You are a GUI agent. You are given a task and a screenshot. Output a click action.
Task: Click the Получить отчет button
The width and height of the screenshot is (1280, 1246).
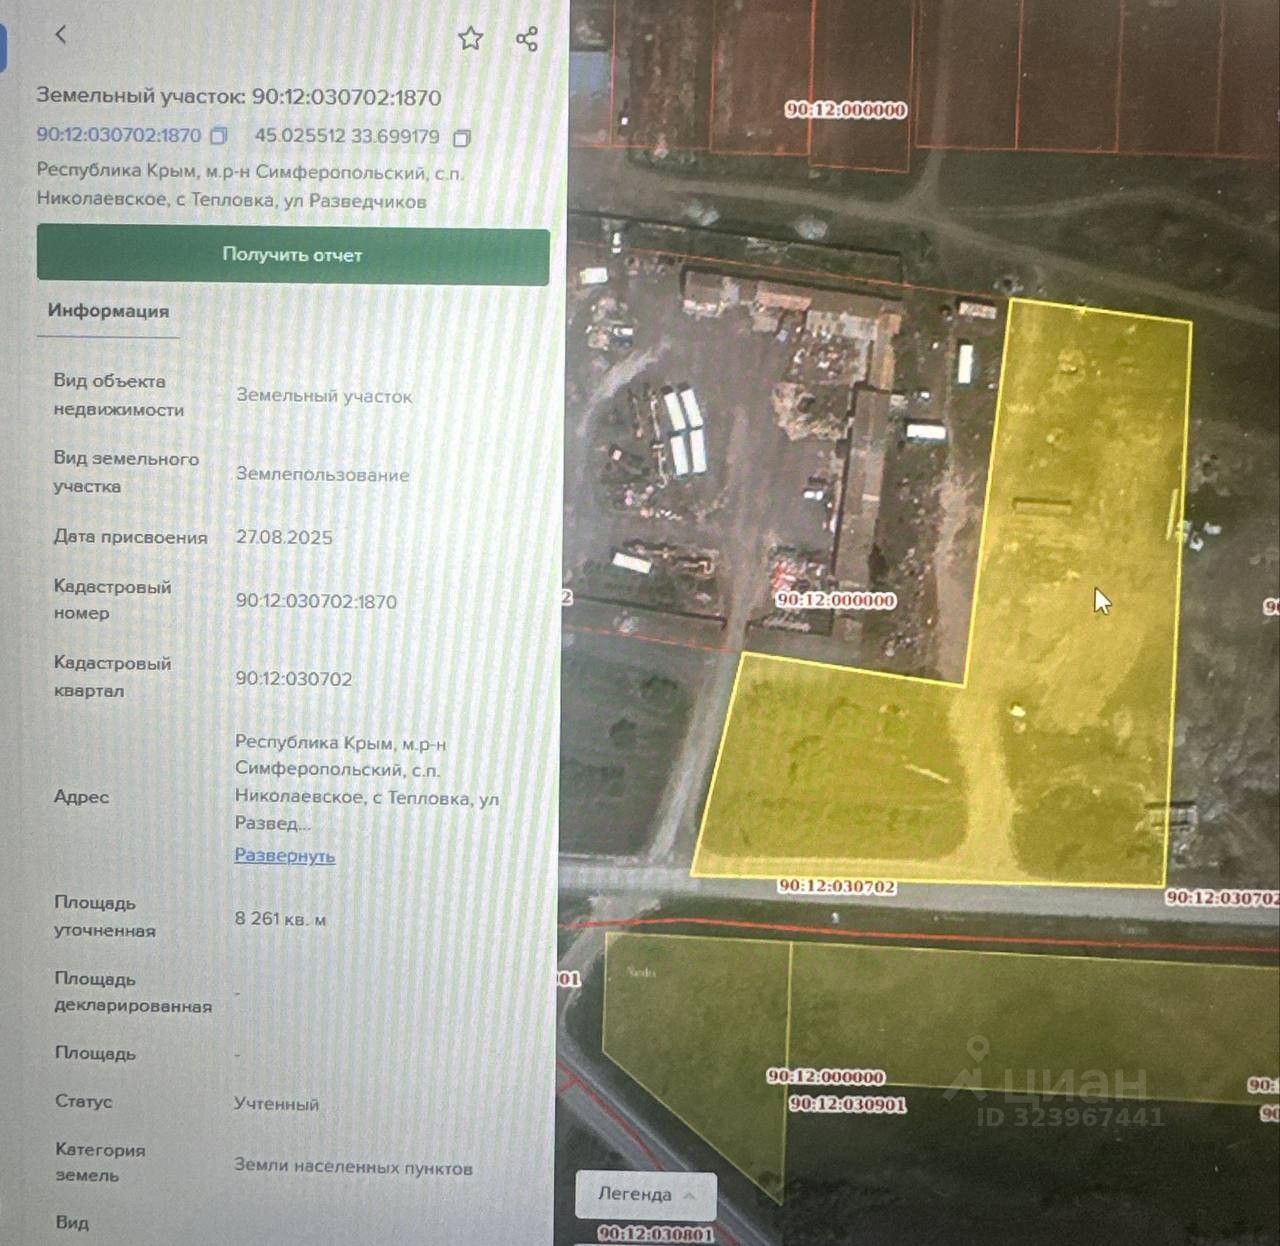click(293, 255)
